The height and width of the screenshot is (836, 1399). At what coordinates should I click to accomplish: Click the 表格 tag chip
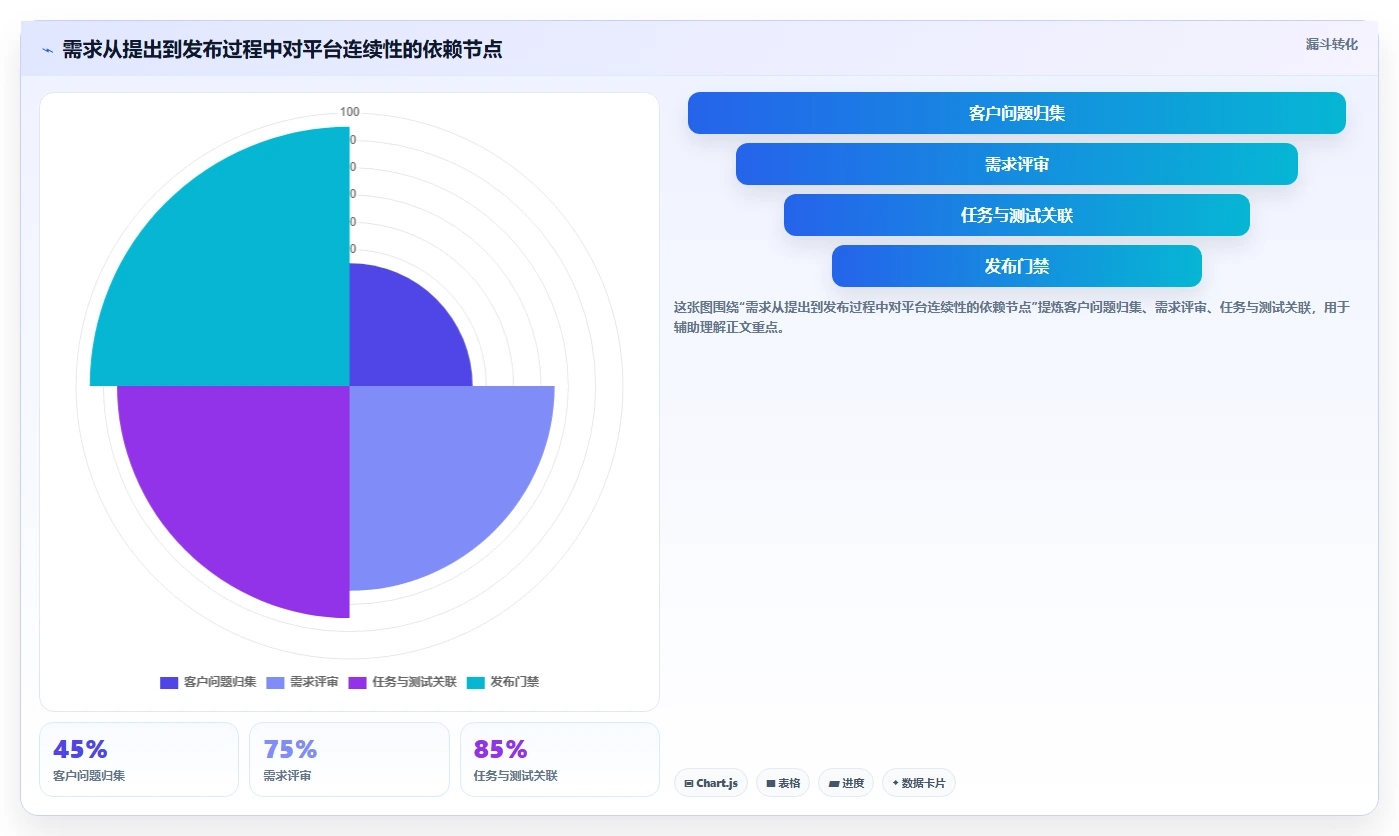click(783, 783)
